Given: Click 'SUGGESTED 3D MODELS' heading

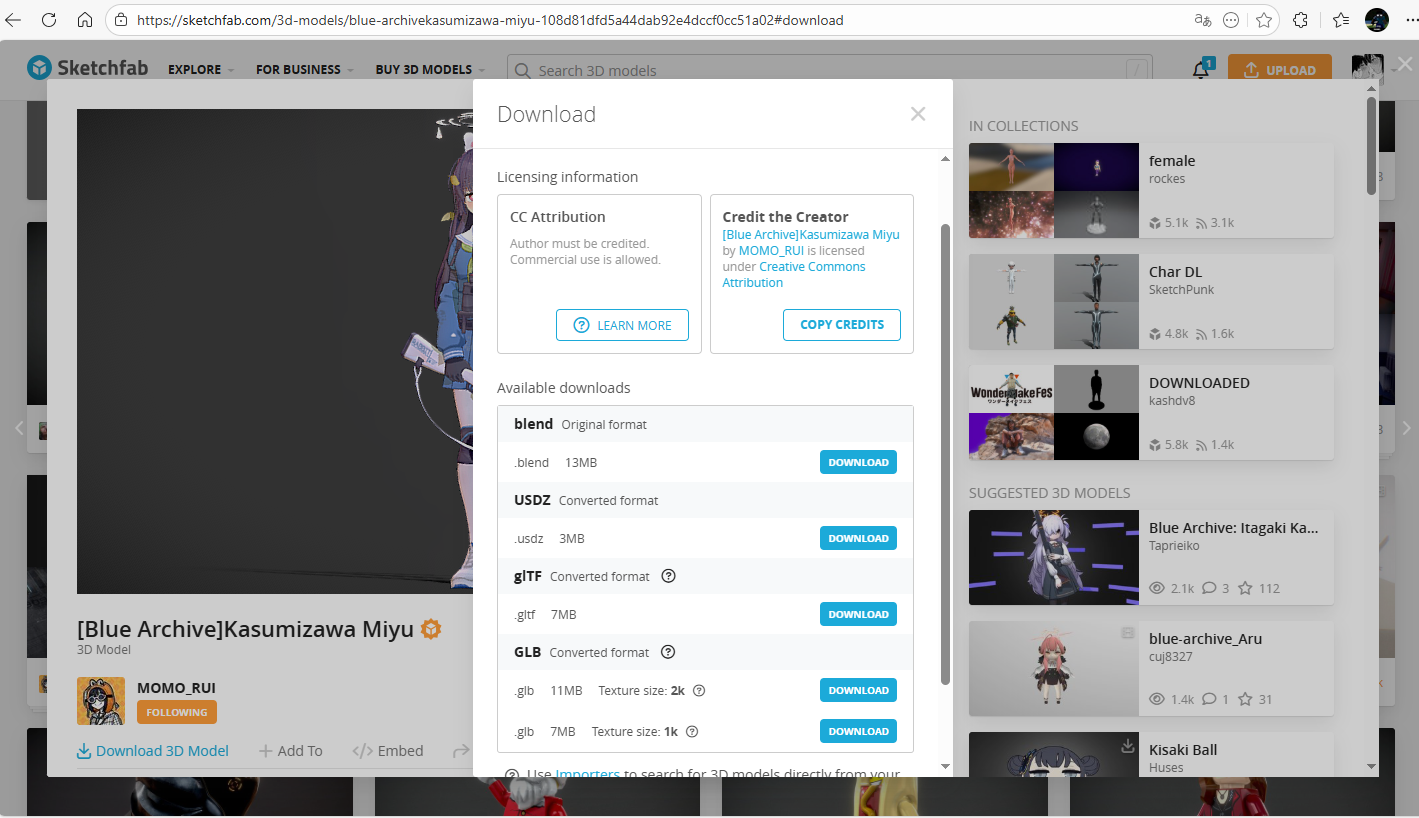Looking at the screenshot, I should (x=1050, y=493).
